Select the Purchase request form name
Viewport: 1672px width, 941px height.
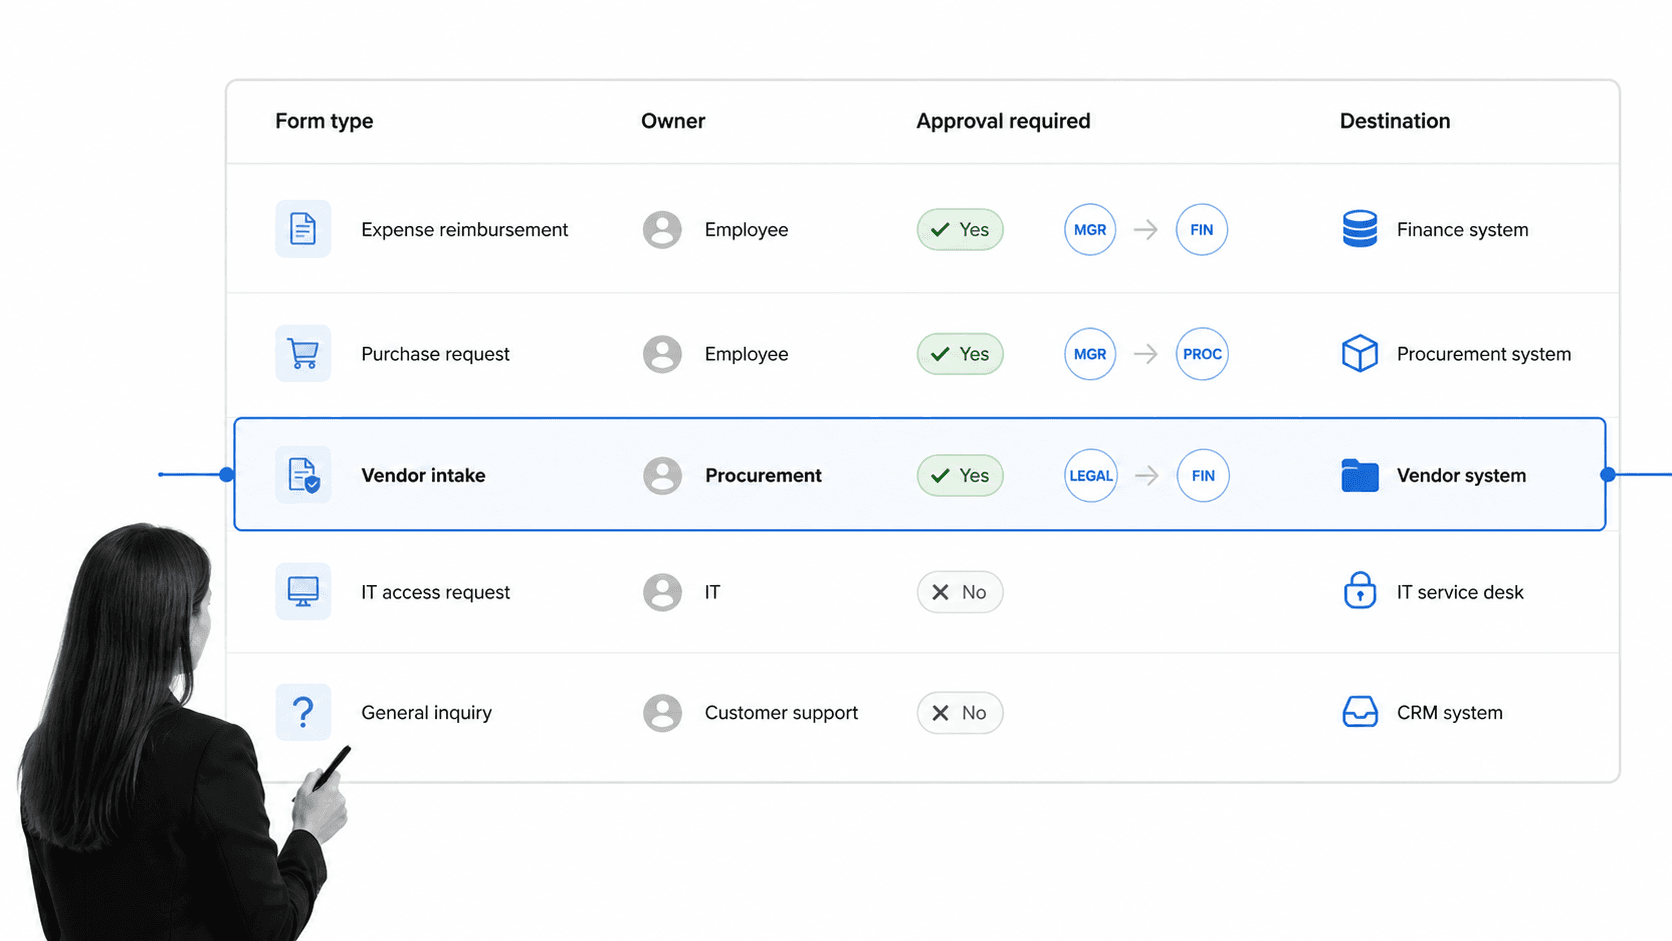435,354
